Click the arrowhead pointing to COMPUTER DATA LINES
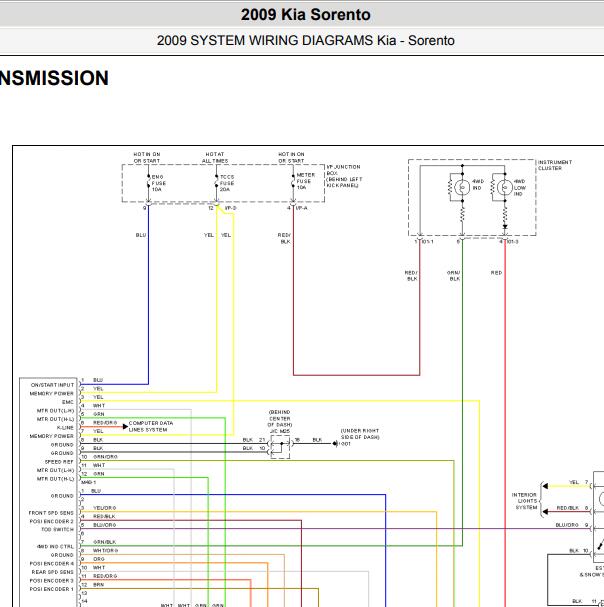604x607 pixels. pos(125,427)
